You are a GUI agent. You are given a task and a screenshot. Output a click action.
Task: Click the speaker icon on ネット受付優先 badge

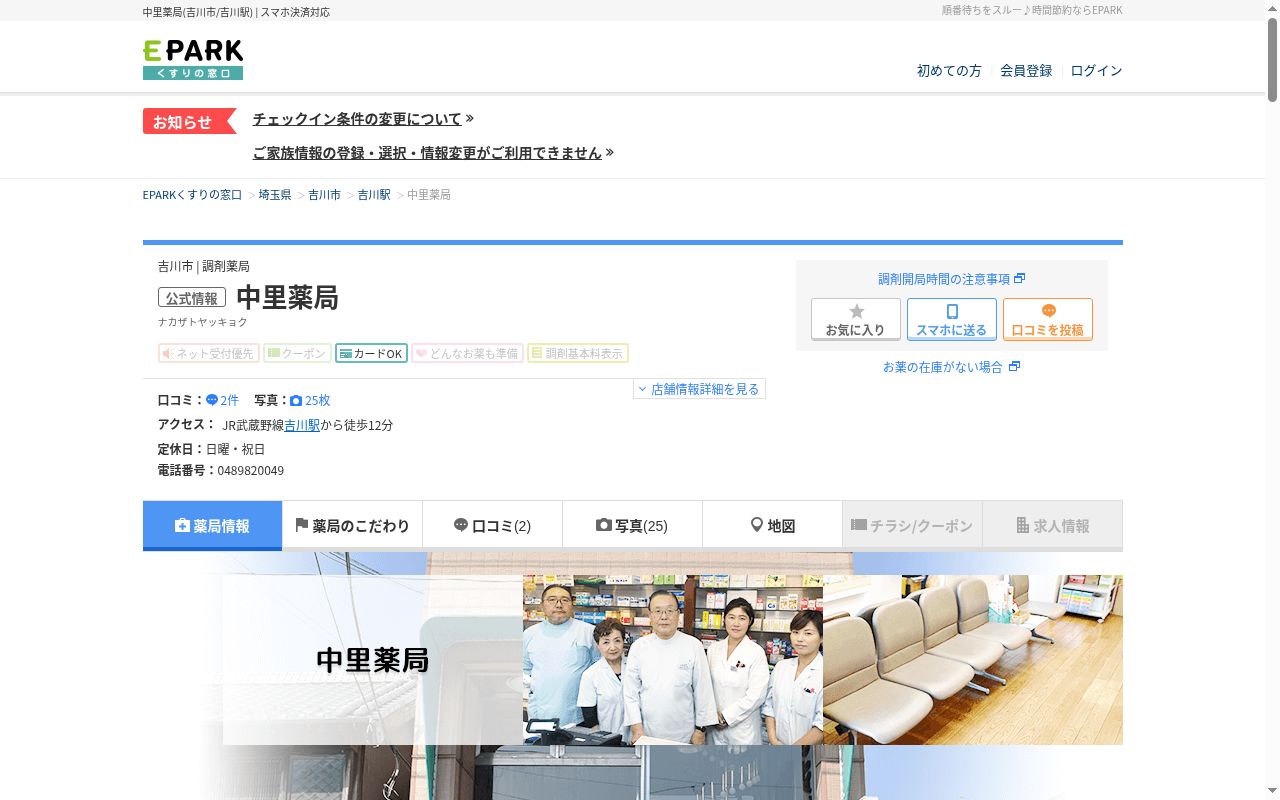[x=168, y=353]
